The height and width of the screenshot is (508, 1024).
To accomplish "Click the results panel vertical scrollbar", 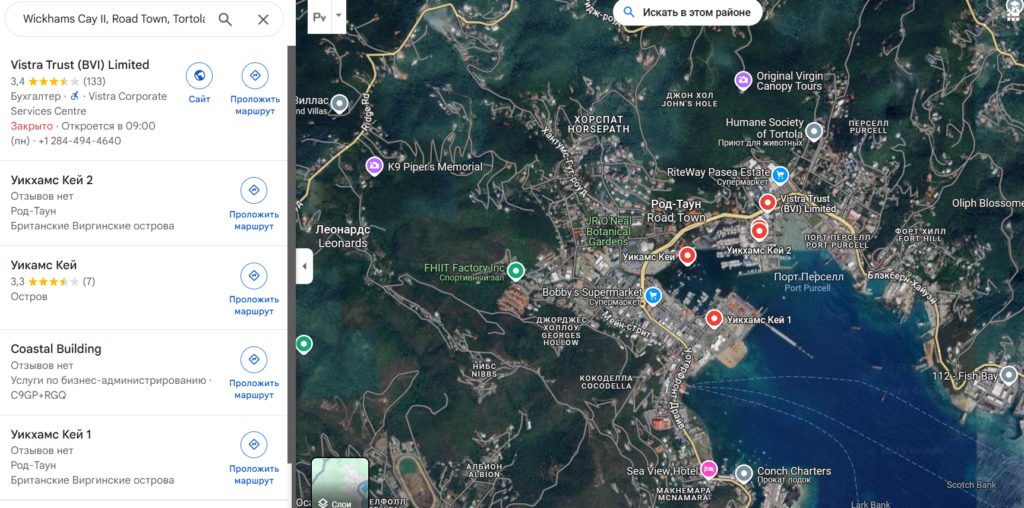I will pyautogui.click(x=291, y=250).
